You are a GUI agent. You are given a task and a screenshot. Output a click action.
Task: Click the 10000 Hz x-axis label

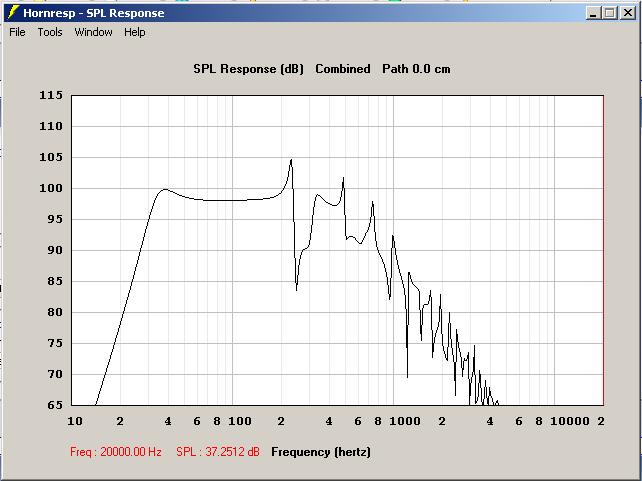pos(570,421)
